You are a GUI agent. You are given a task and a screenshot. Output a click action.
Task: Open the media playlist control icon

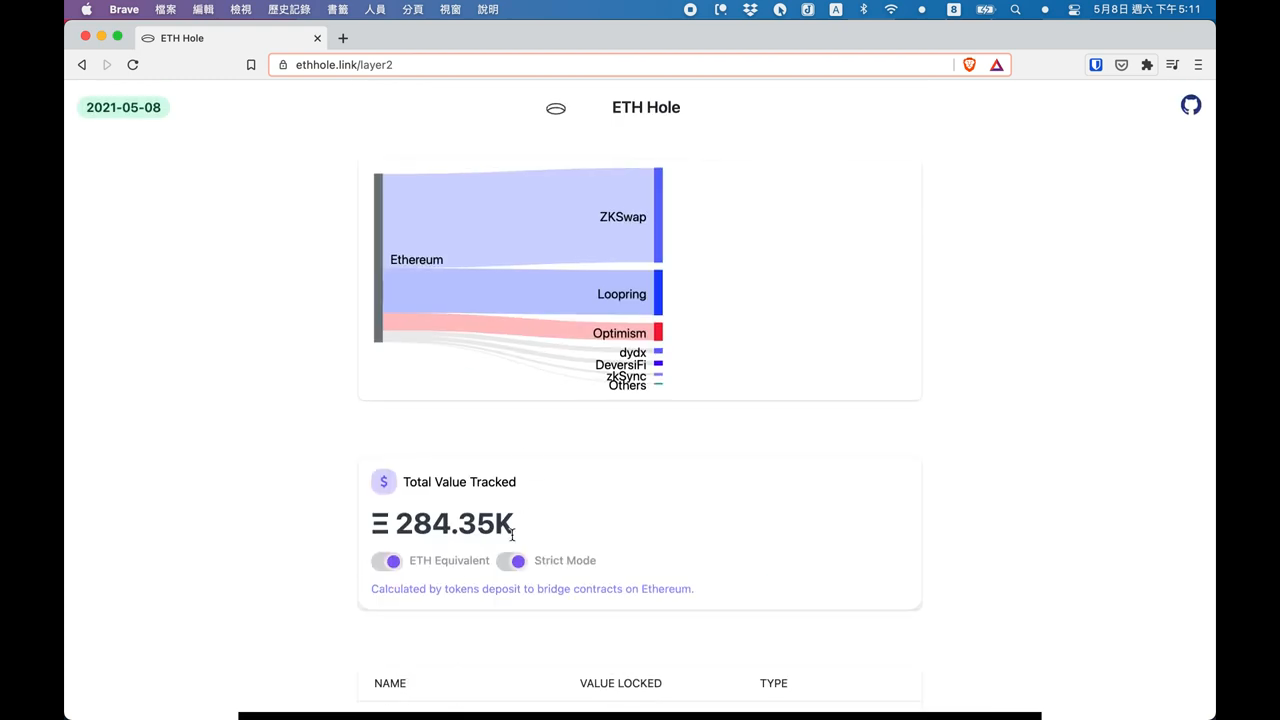[1173, 65]
